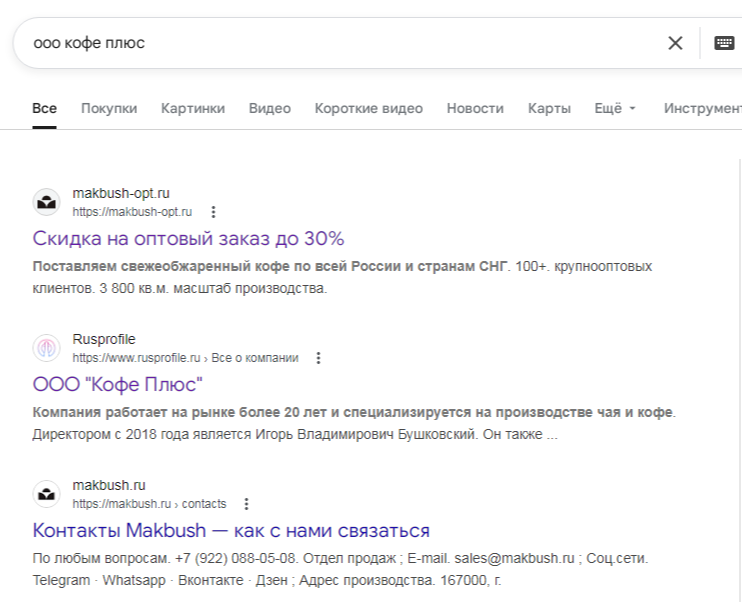Click the https://makbush.ru › contacts URL
This screenshot has height=602, width=742.
tap(149, 504)
